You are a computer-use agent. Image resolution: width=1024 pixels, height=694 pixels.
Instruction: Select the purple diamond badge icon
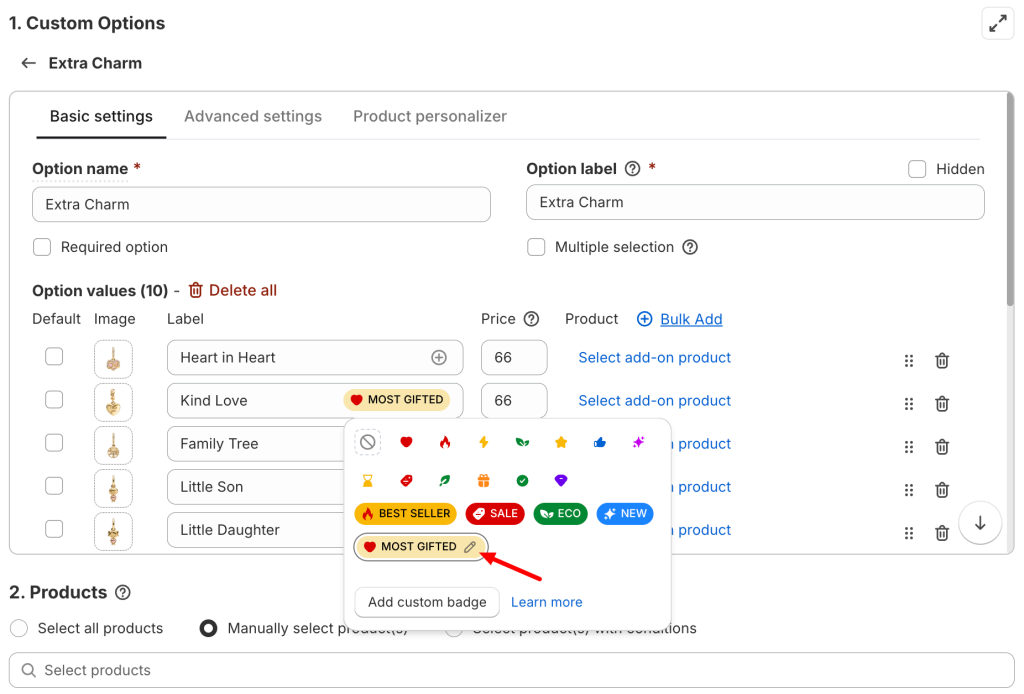point(561,481)
